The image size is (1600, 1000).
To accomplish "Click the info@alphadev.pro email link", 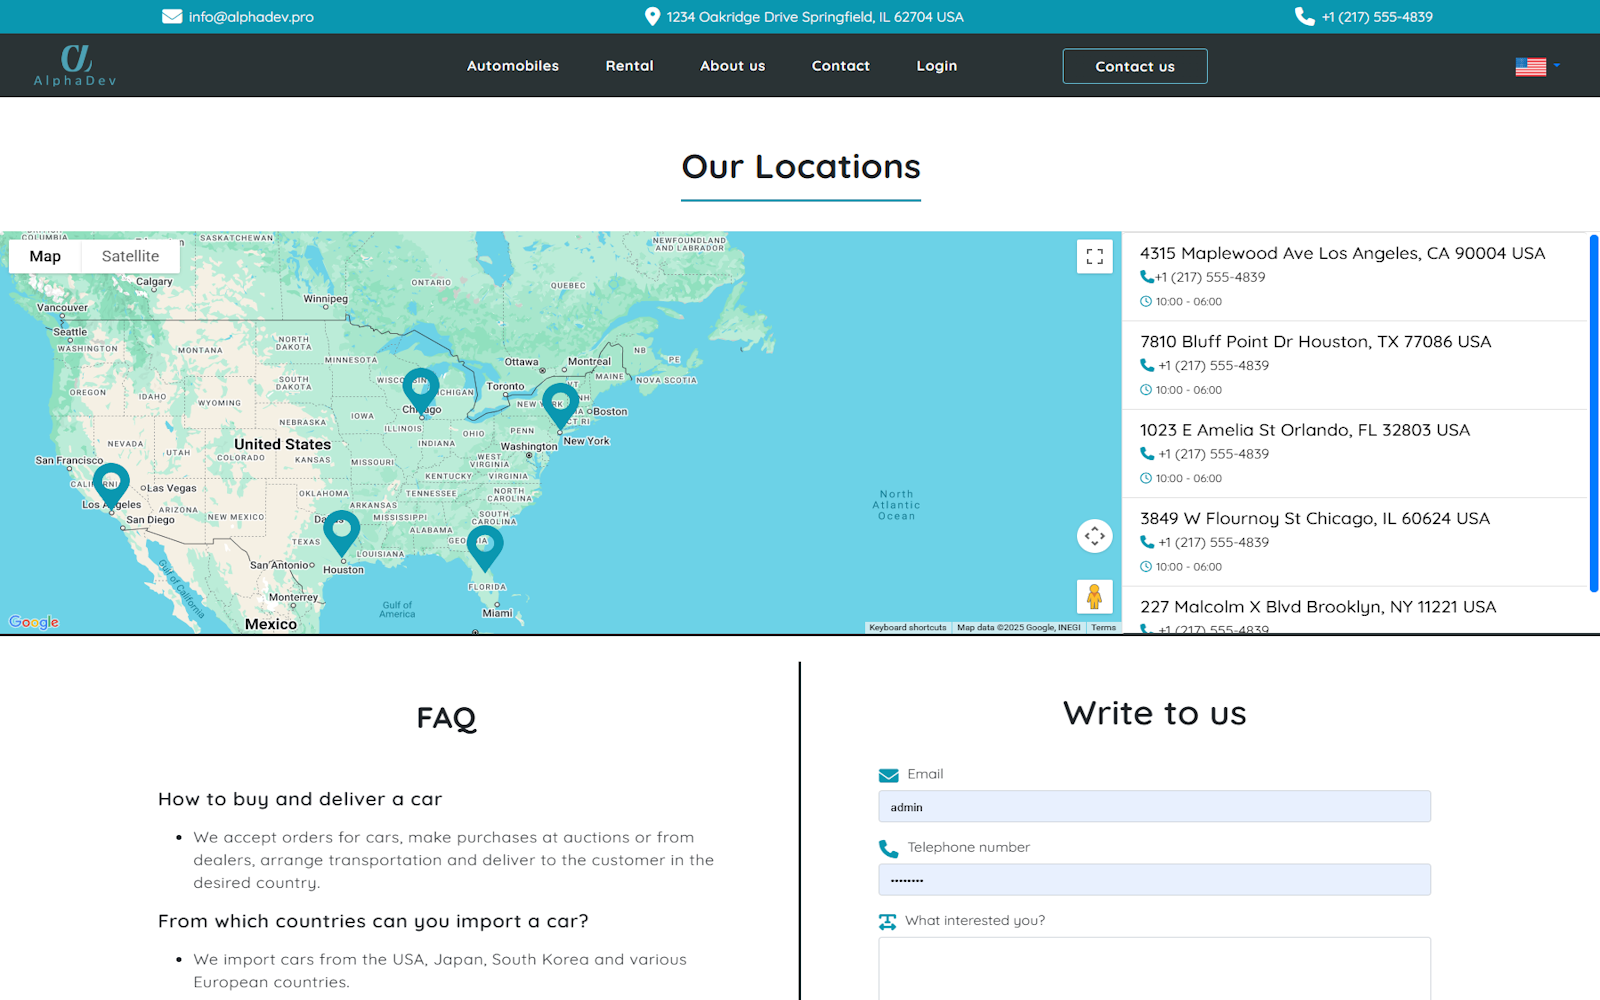I will coord(250,17).
